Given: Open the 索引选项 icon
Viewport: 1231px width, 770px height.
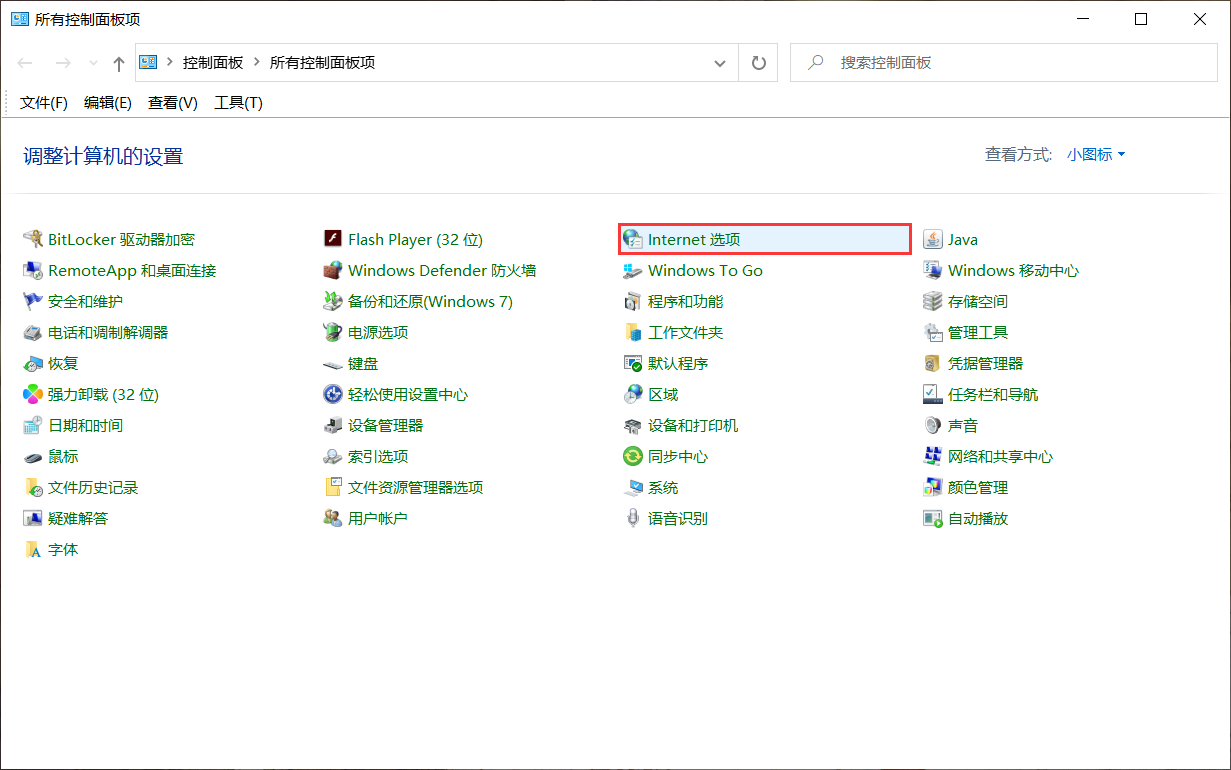Looking at the screenshot, I should pyautogui.click(x=333, y=456).
